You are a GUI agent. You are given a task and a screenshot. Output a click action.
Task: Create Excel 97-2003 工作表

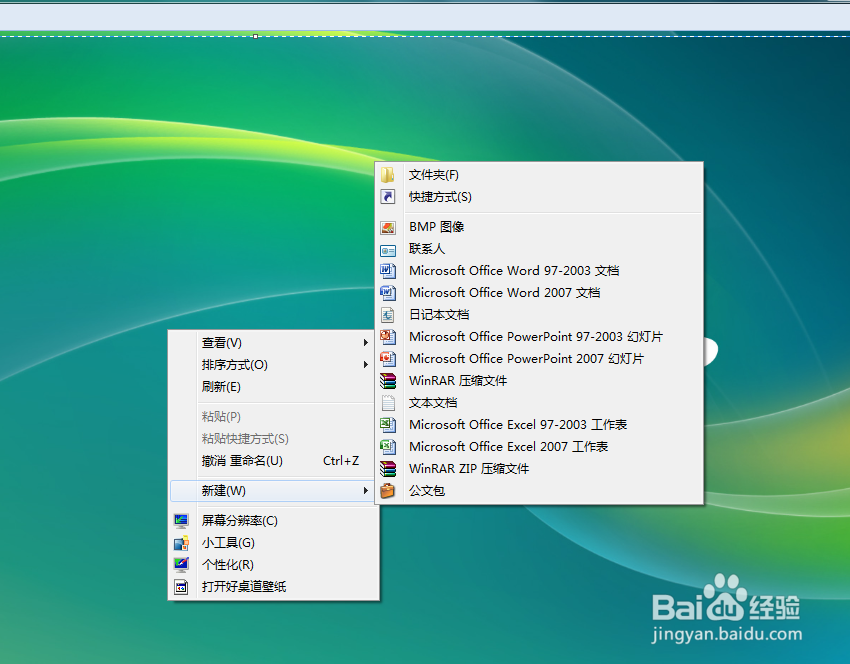point(539,424)
